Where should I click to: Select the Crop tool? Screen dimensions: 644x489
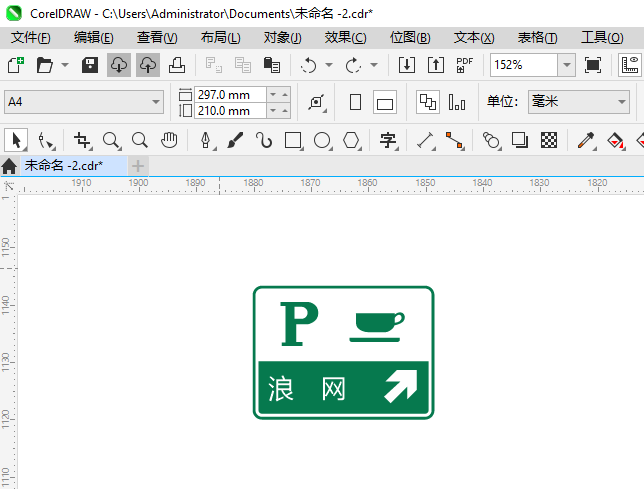coord(82,140)
